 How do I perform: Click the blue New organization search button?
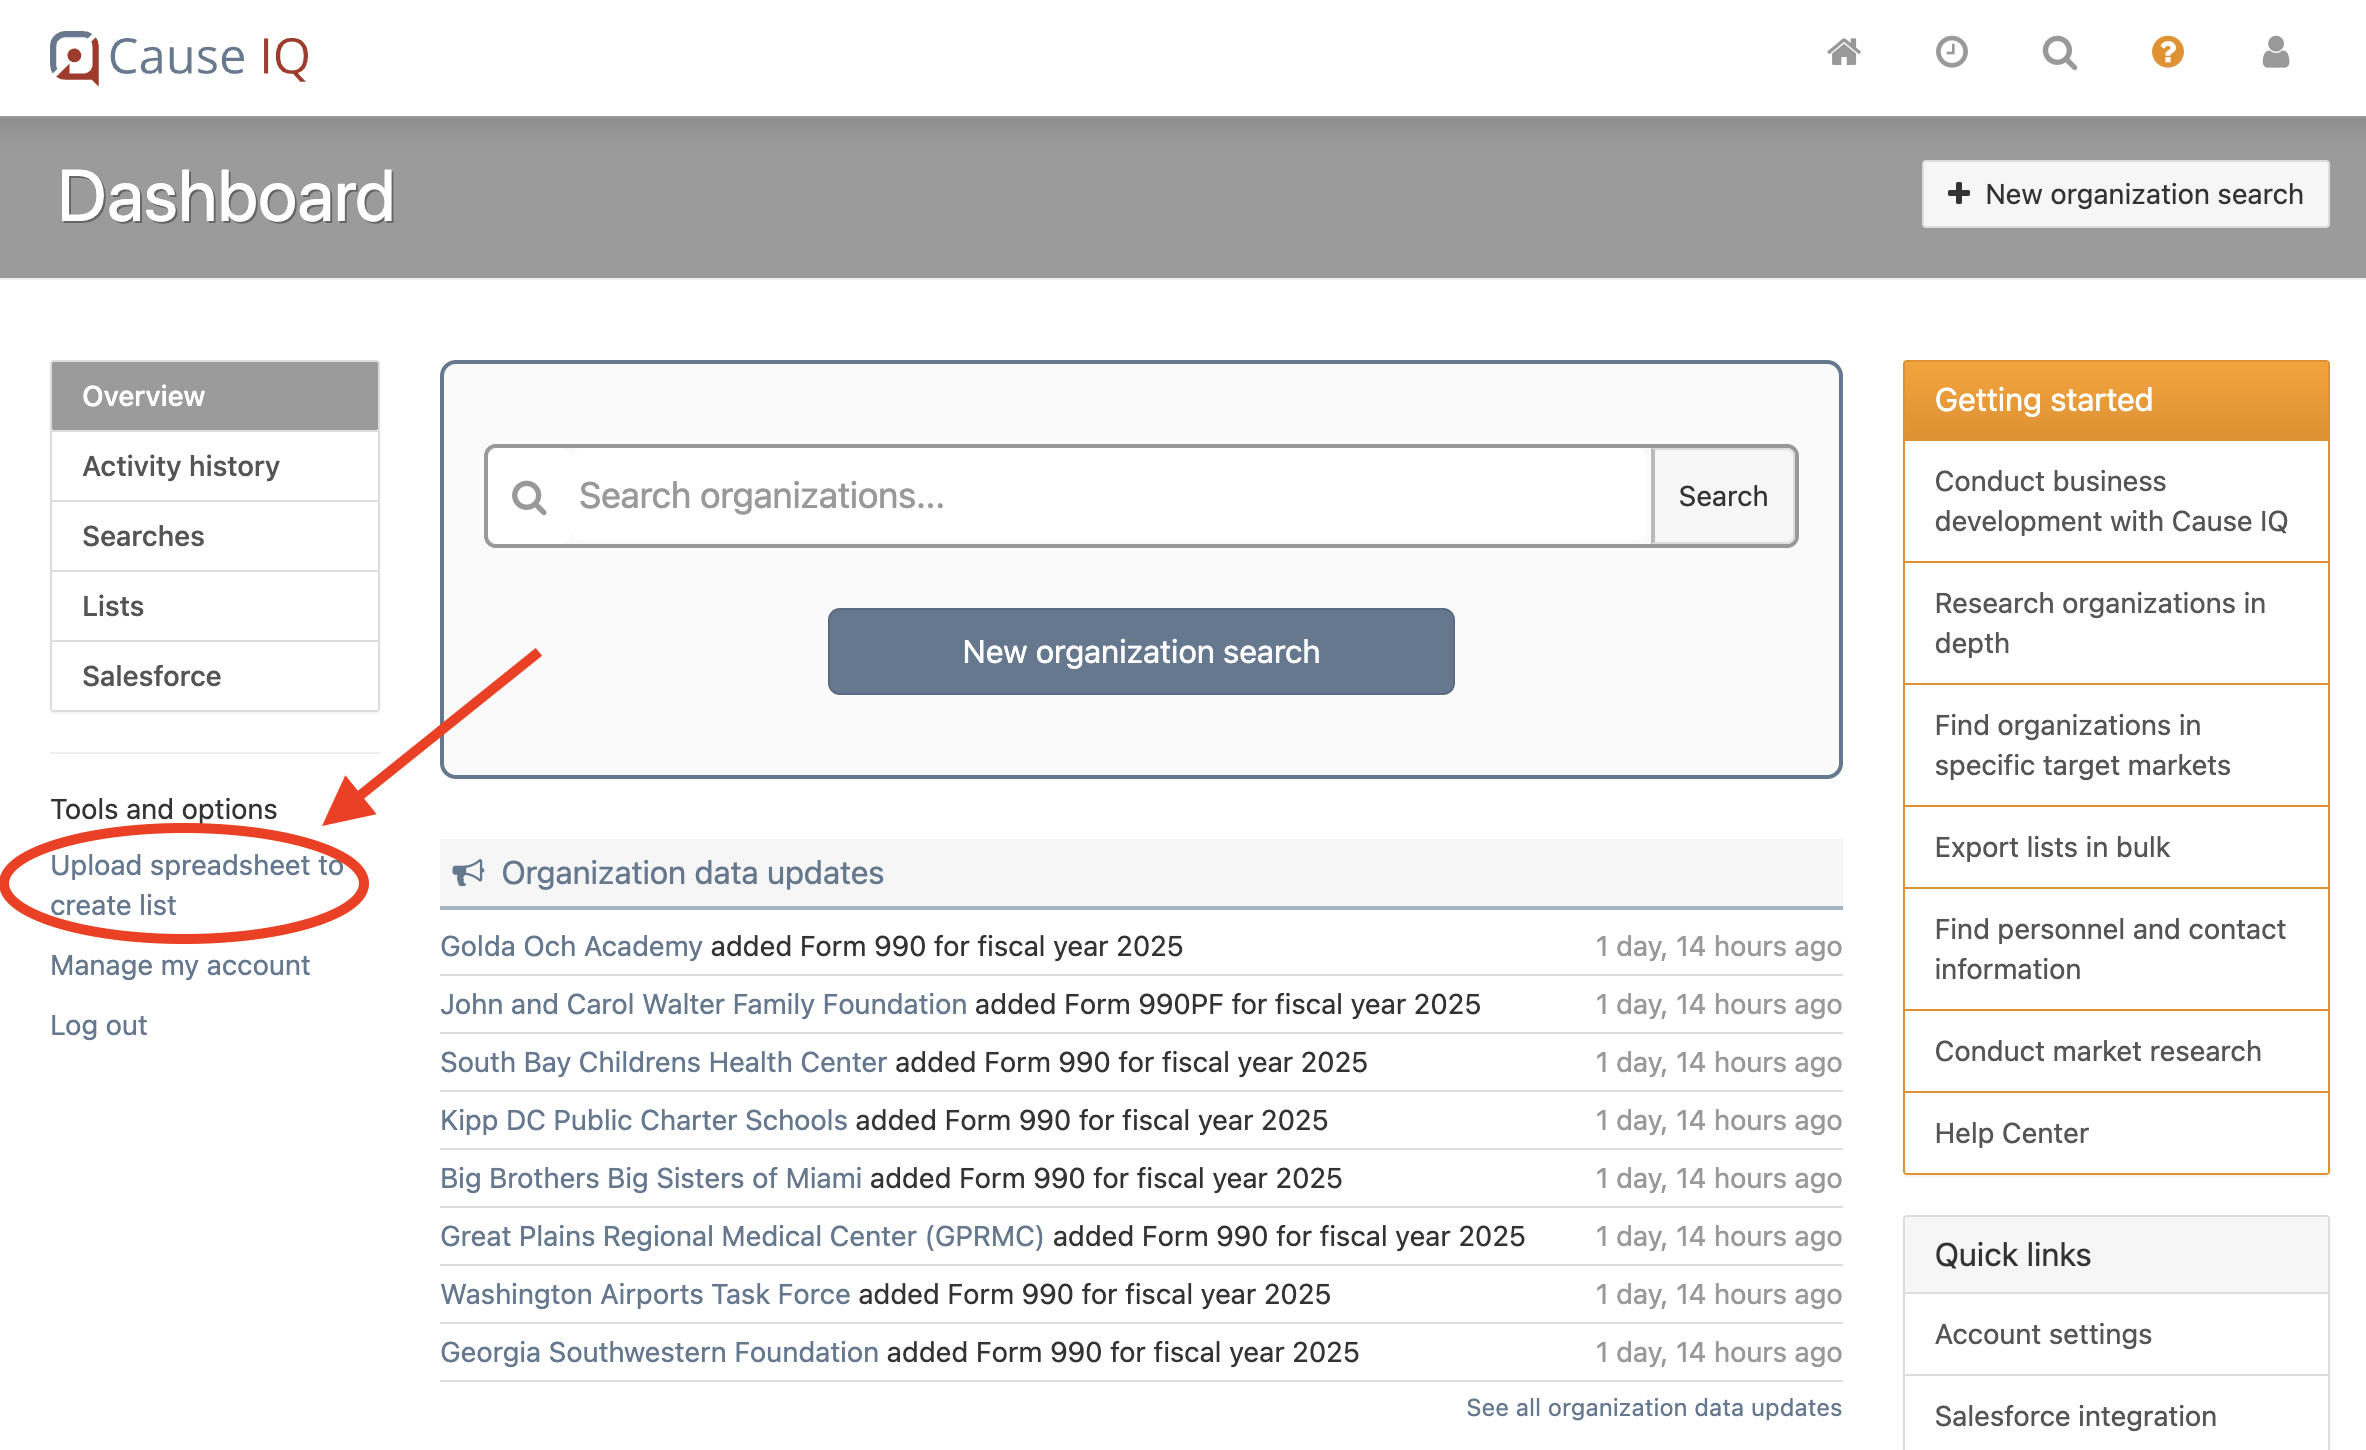[x=1141, y=651]
